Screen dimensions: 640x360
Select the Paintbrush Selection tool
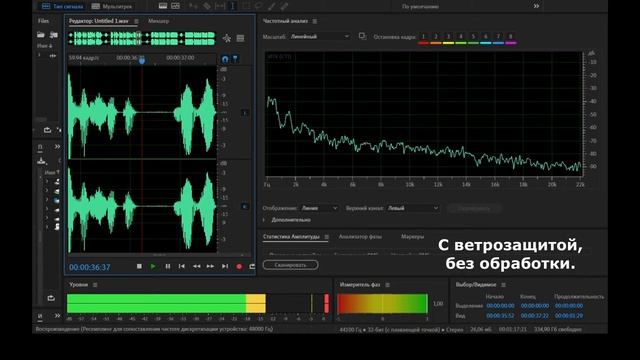271,6
